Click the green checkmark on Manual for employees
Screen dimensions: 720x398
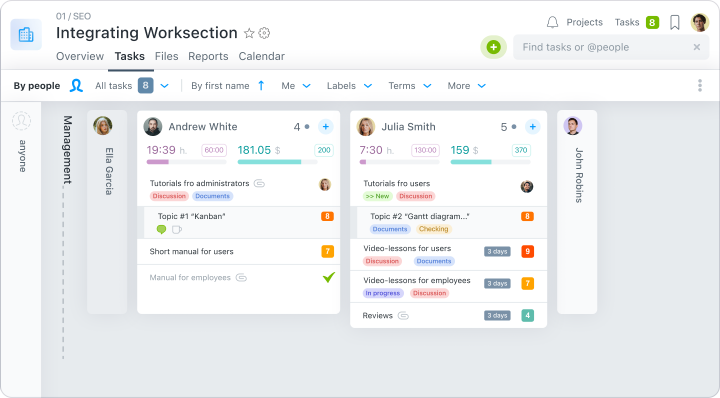[329, 277]
